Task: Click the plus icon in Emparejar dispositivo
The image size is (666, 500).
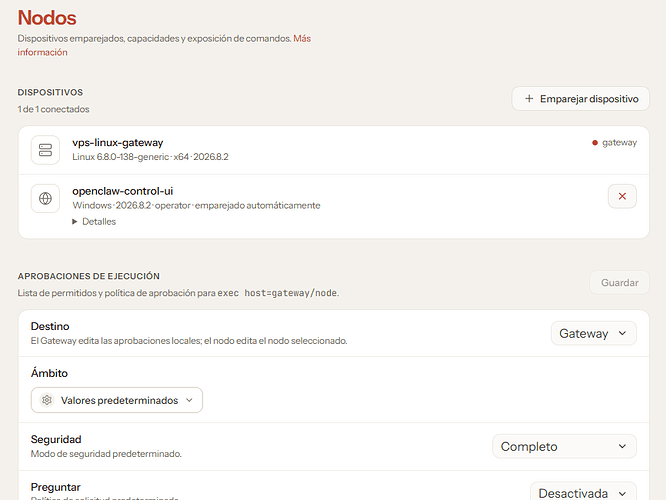Action: (529, 99)
